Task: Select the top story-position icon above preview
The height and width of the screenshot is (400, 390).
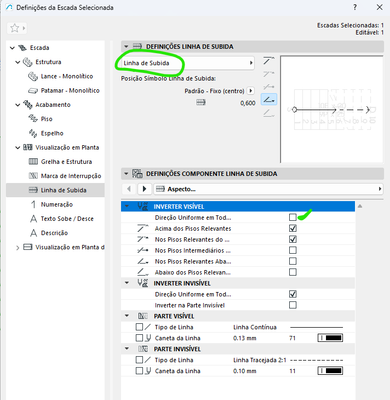Action: 269,61
